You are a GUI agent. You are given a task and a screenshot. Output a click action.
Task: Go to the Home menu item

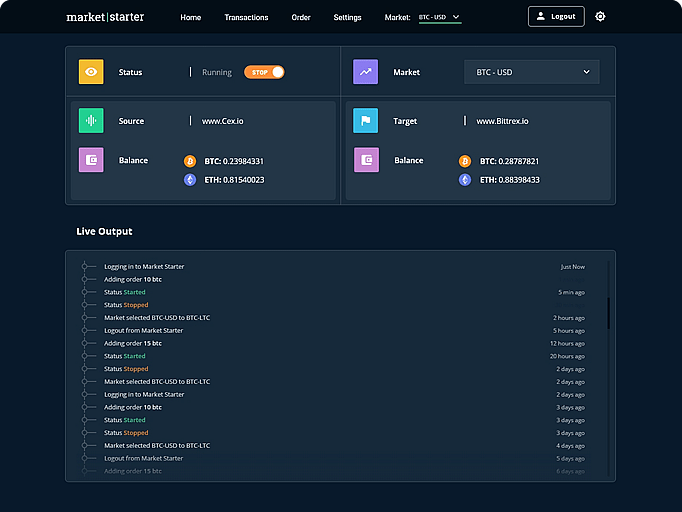tap(190, 17)
